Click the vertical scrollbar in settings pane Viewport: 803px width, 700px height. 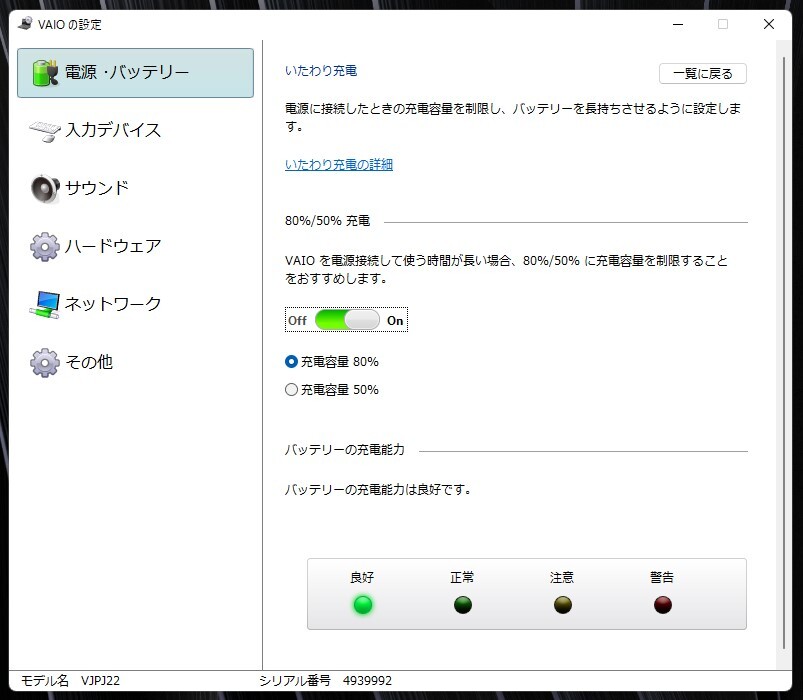point(784,353)
